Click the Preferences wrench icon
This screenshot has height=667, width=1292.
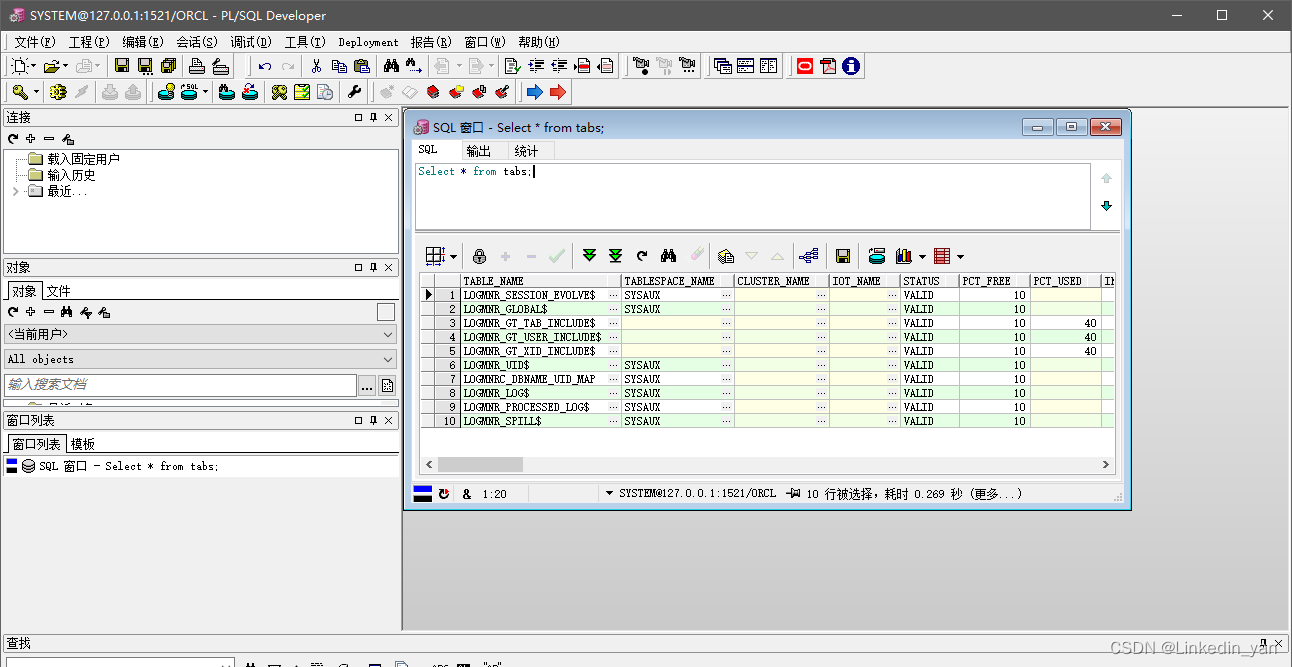[354, 92]
